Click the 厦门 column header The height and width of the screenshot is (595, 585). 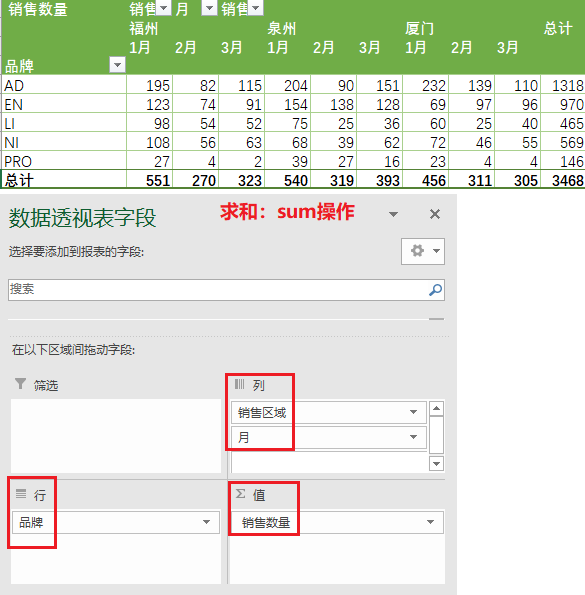coord(419,28)
